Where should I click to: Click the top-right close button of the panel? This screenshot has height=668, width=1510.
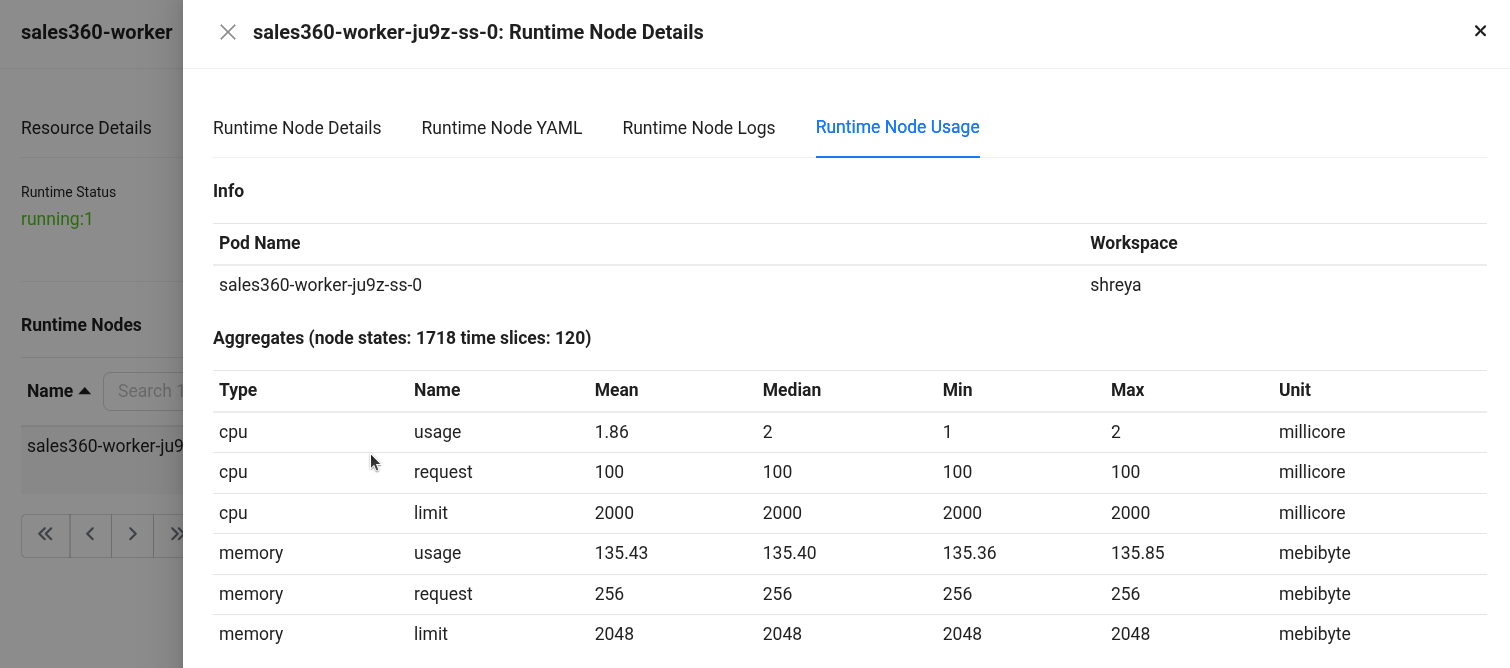point(1480,31)
